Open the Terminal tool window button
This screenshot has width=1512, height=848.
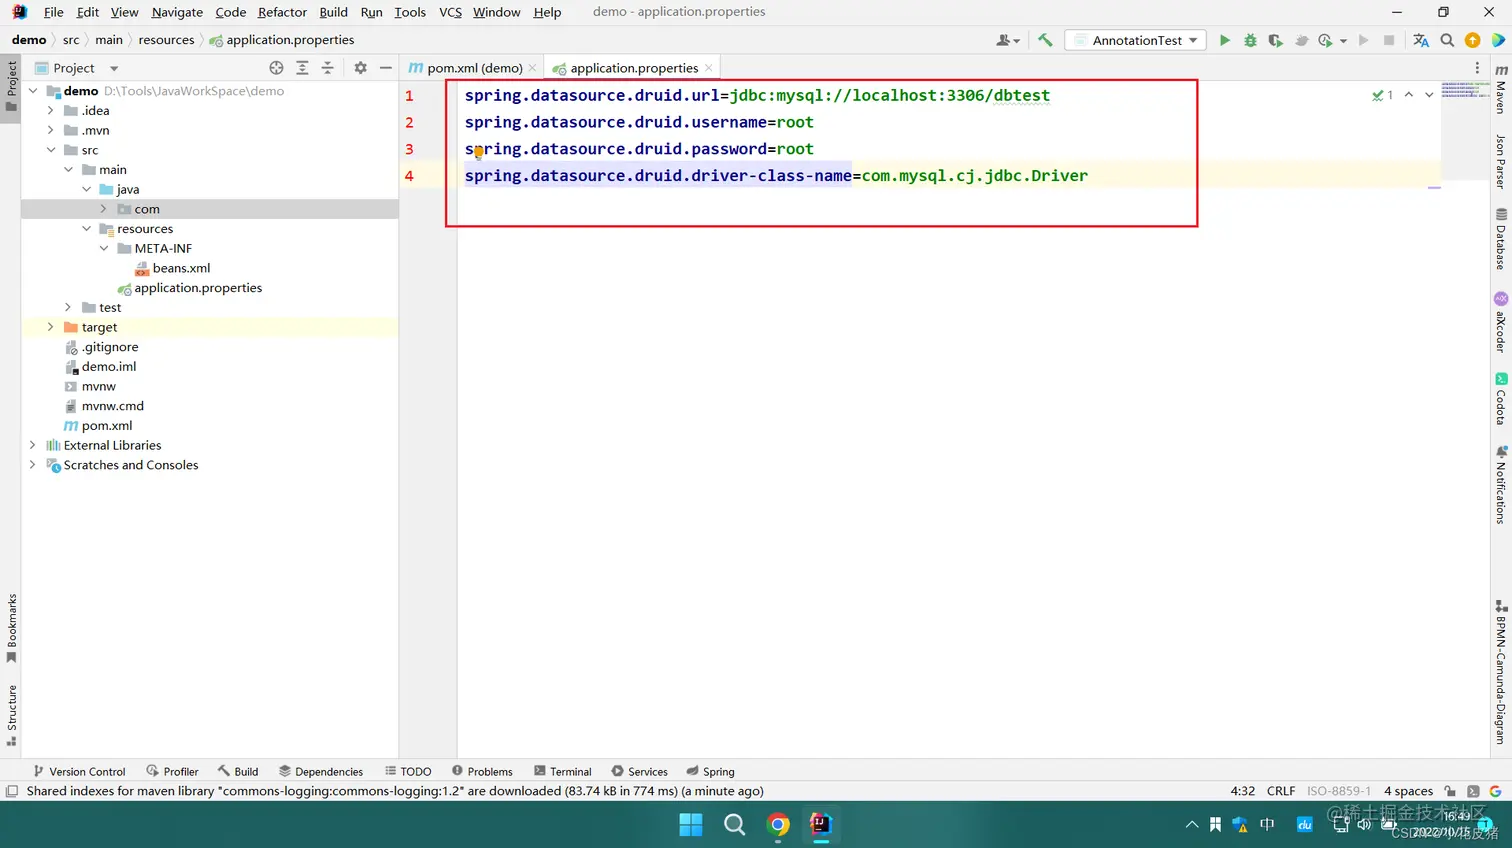point(563,771)
